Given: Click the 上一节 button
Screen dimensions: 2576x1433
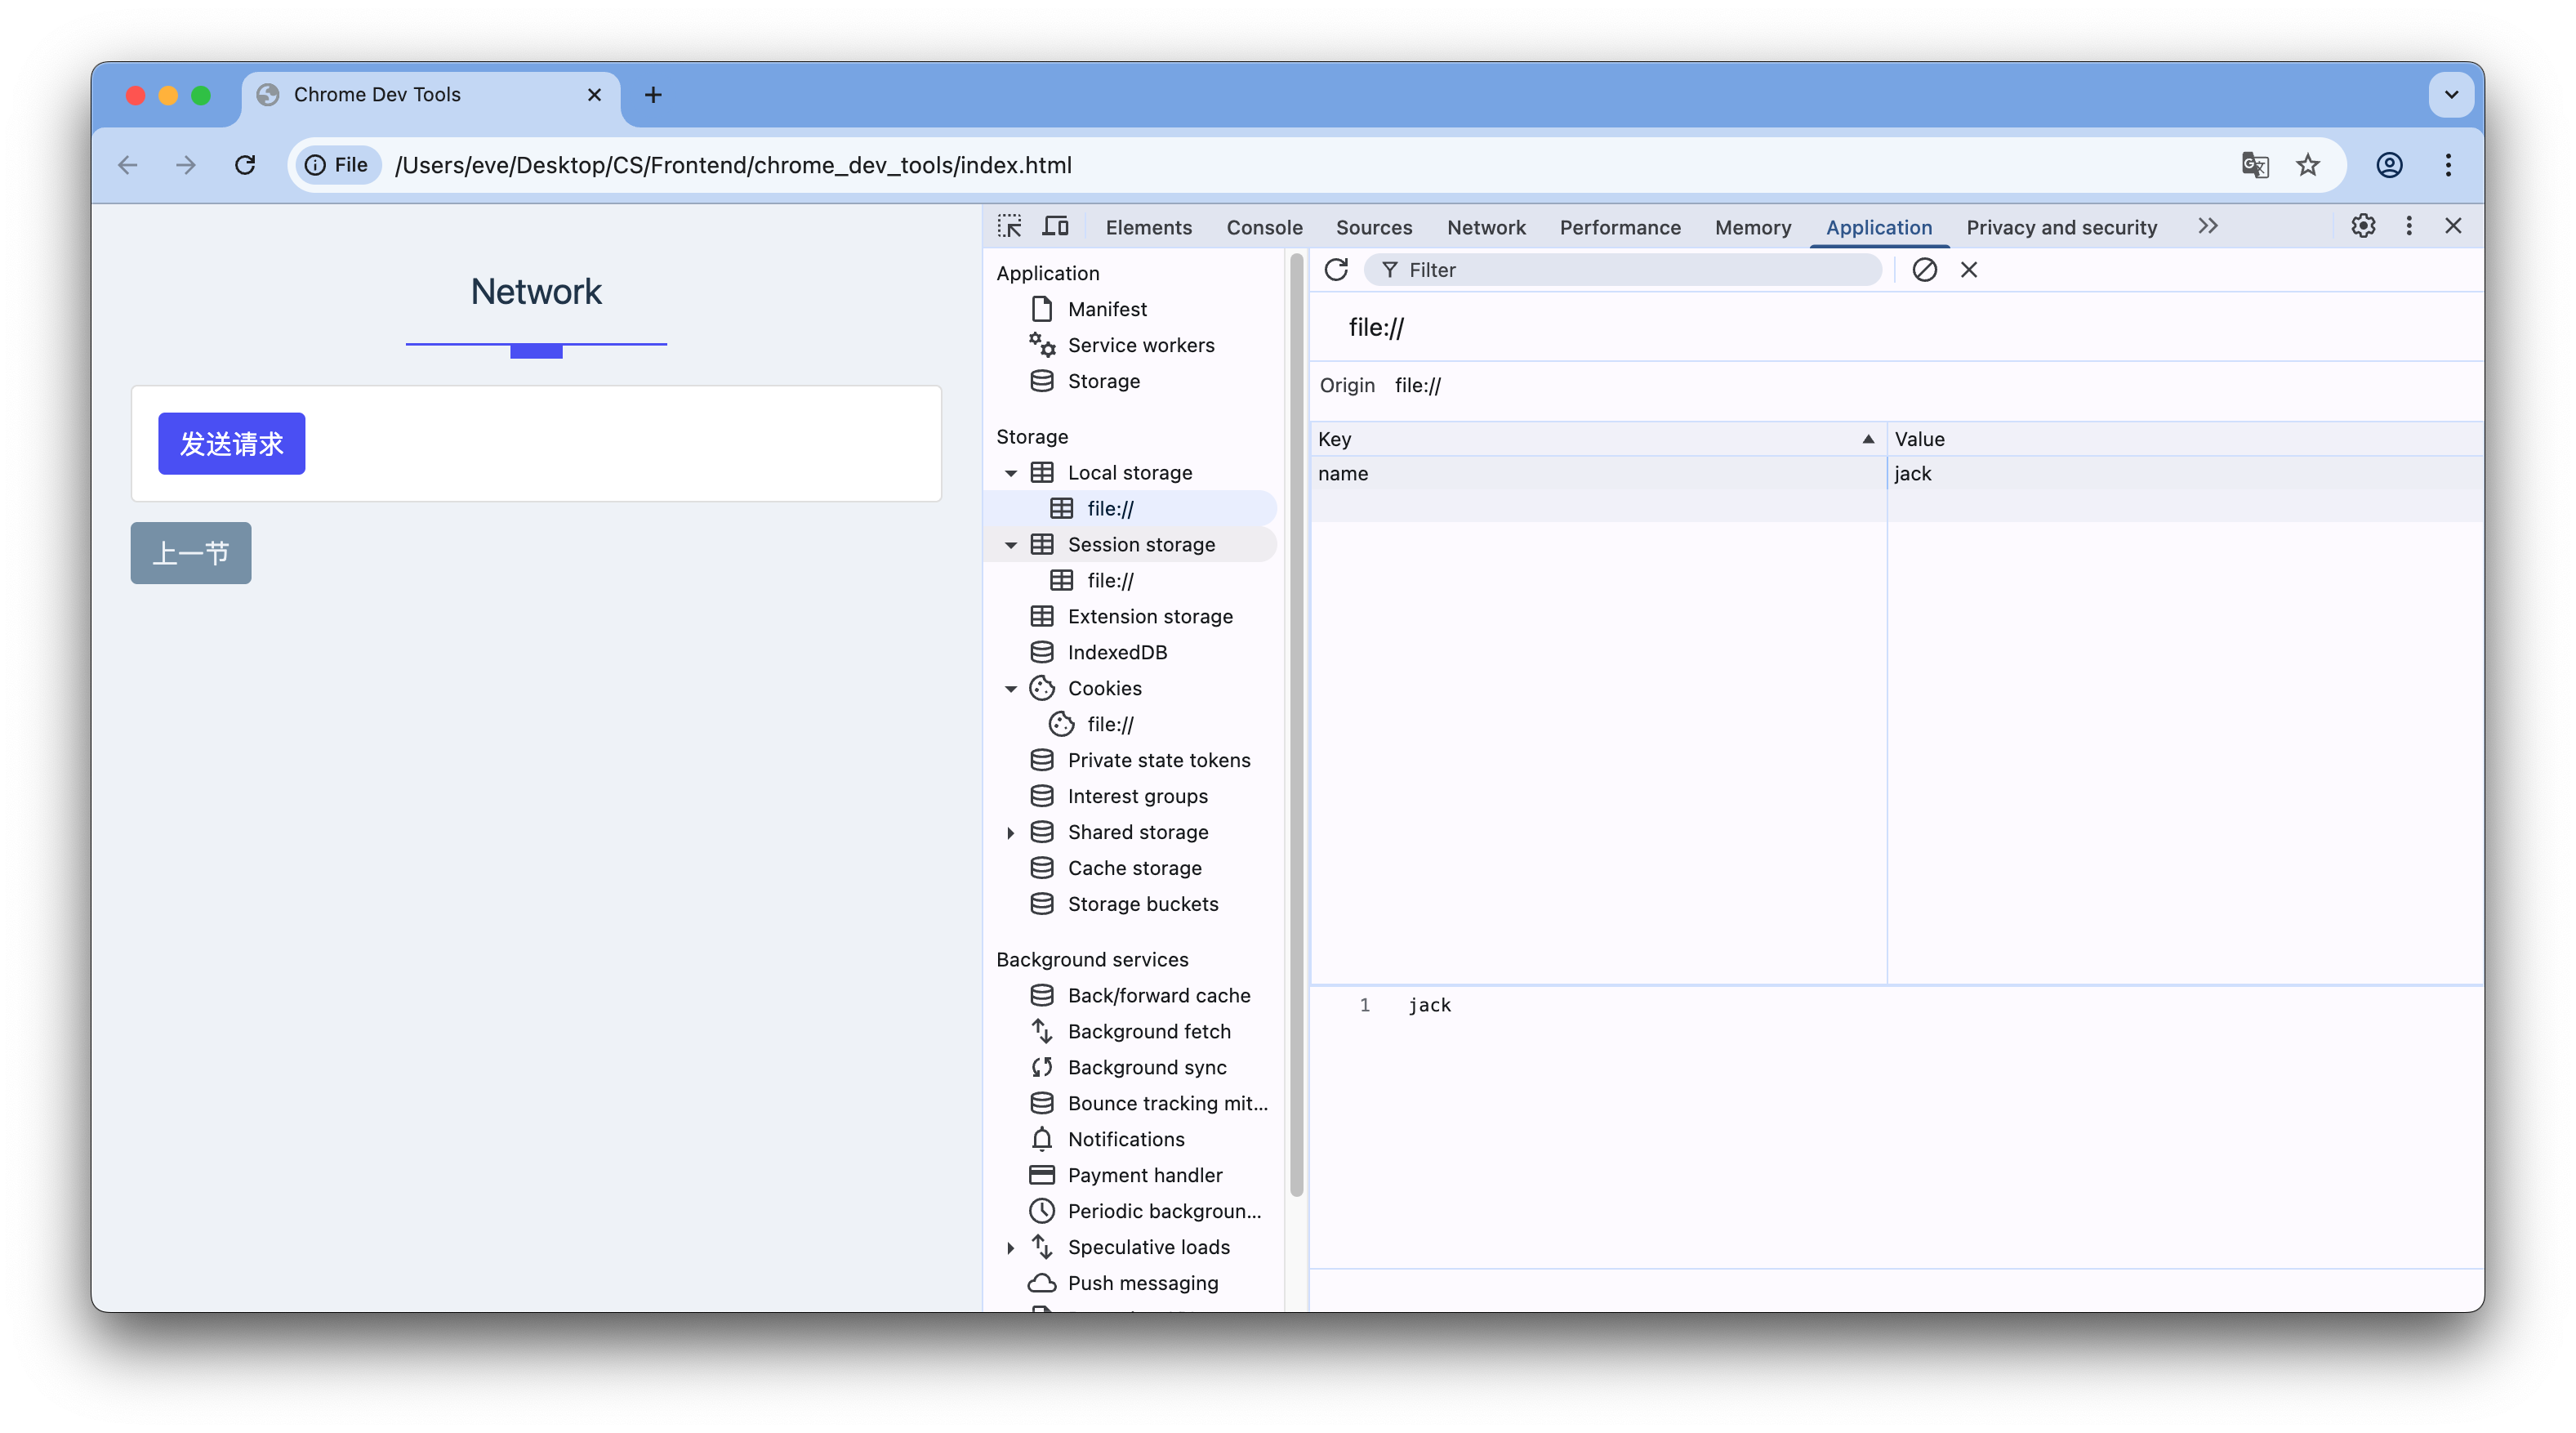Looking at the screenshot, I should (190, 553).
